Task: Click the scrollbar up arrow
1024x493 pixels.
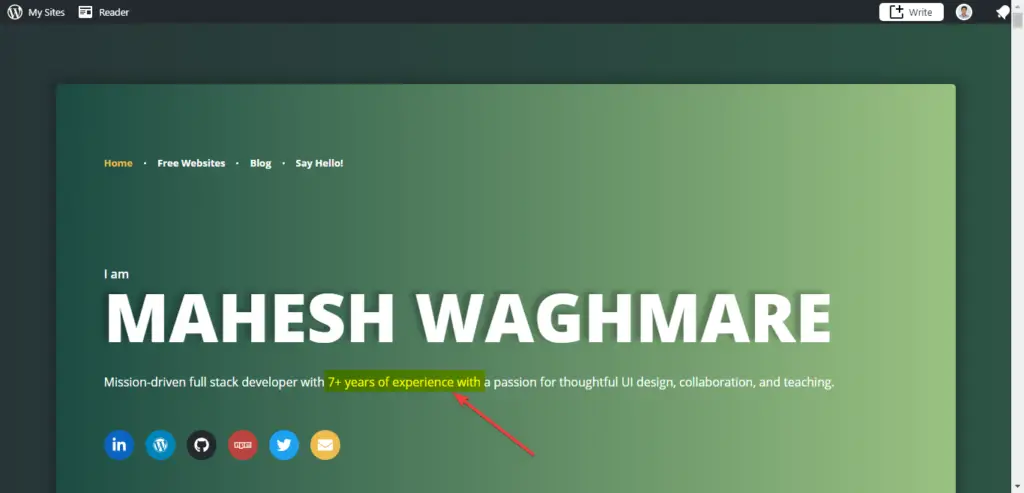Action: (x=1017, y=5)
